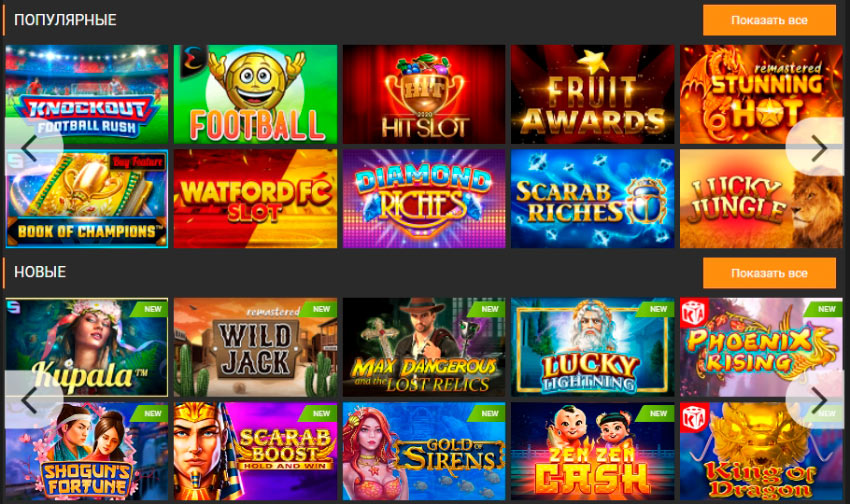This screenshot has width=850, height=504.
Task: Open the Lucky Lightning Zeus slot
Action: point(593,347)
